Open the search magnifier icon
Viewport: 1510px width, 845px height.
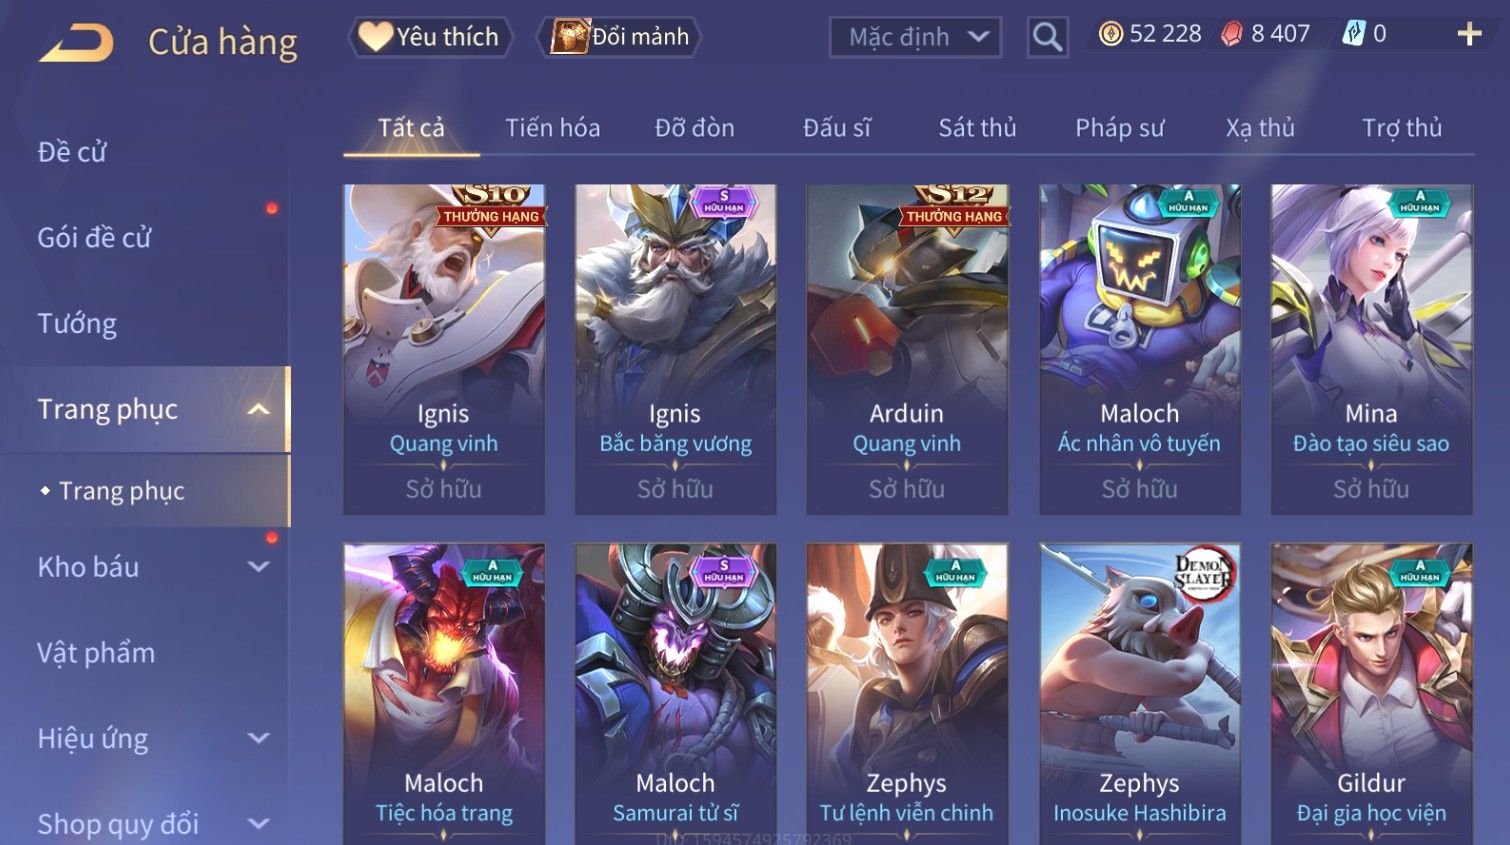click(1047, 38)
